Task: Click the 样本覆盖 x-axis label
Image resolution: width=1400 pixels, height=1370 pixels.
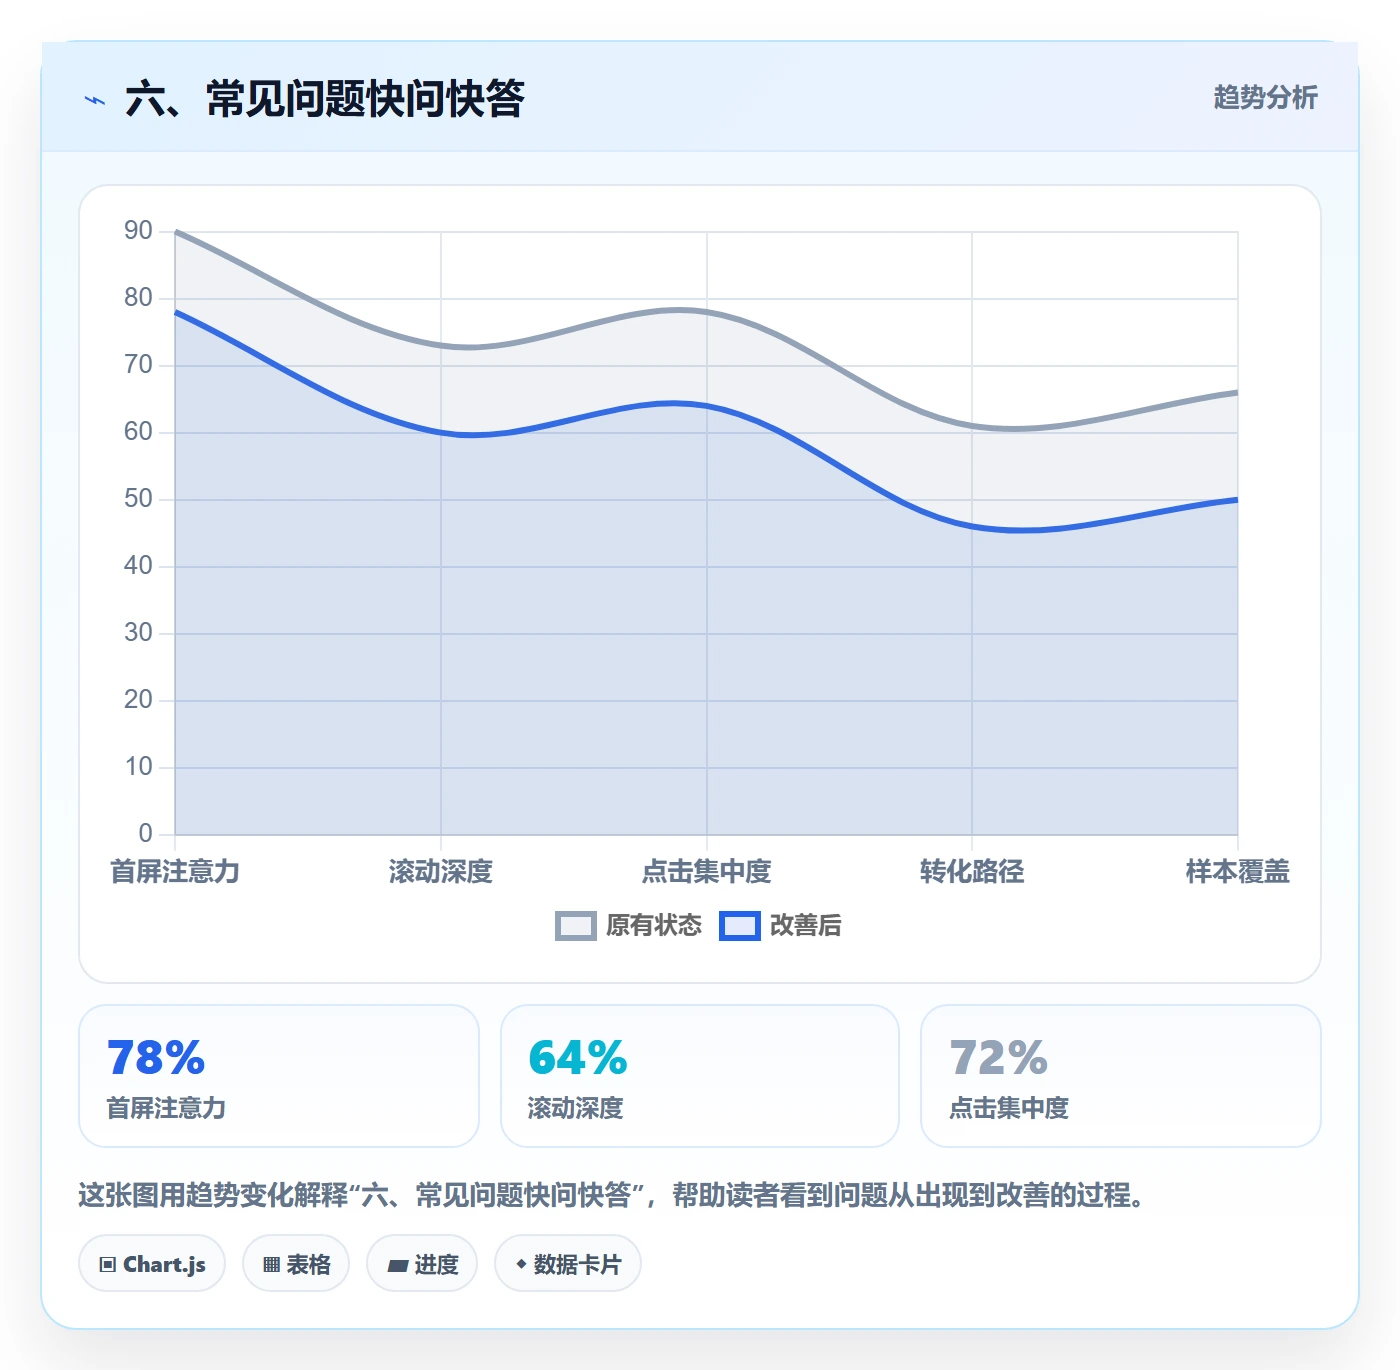Action: coord(1237,872)
